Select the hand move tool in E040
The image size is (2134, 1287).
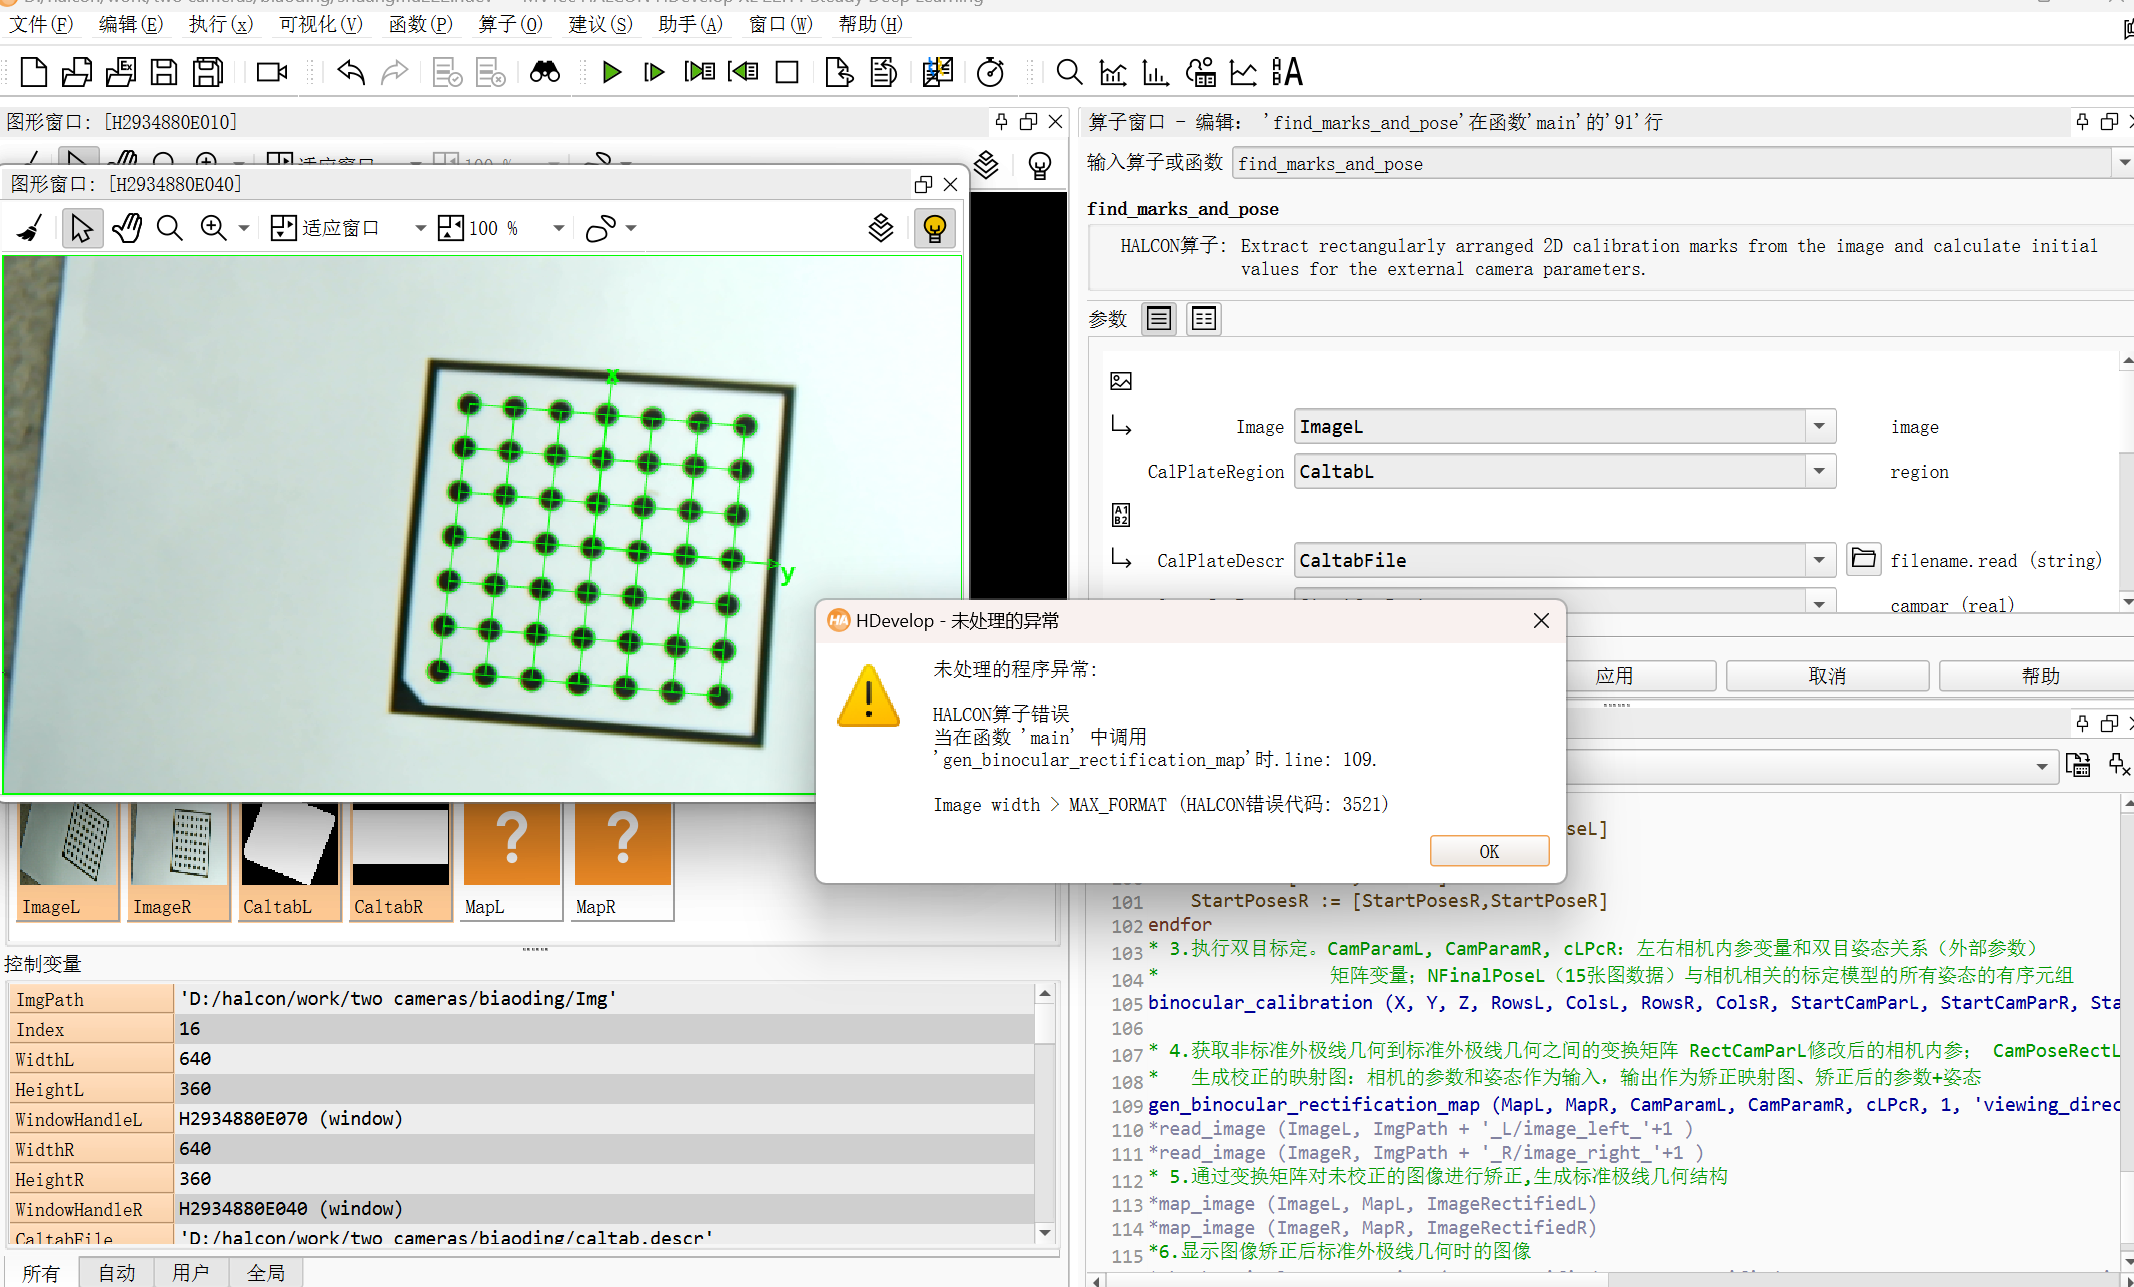[x=127, y=229]
